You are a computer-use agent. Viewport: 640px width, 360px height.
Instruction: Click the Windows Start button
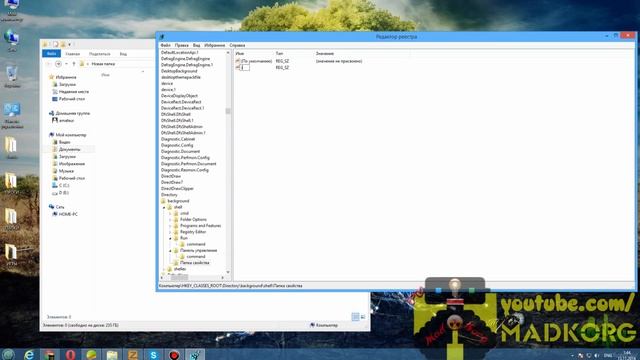(8, 355)
